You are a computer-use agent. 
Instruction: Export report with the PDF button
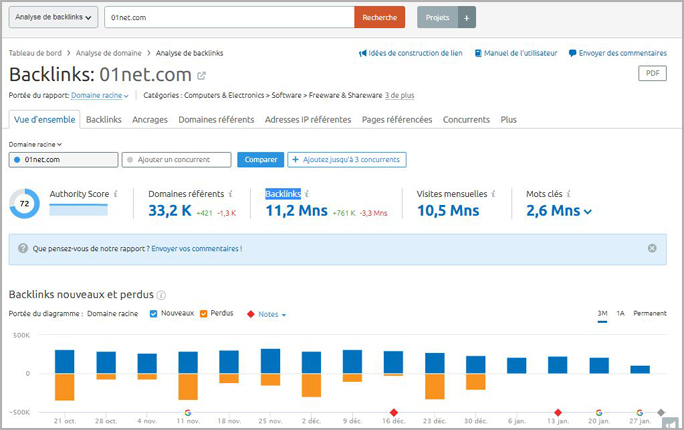point(652,73)
